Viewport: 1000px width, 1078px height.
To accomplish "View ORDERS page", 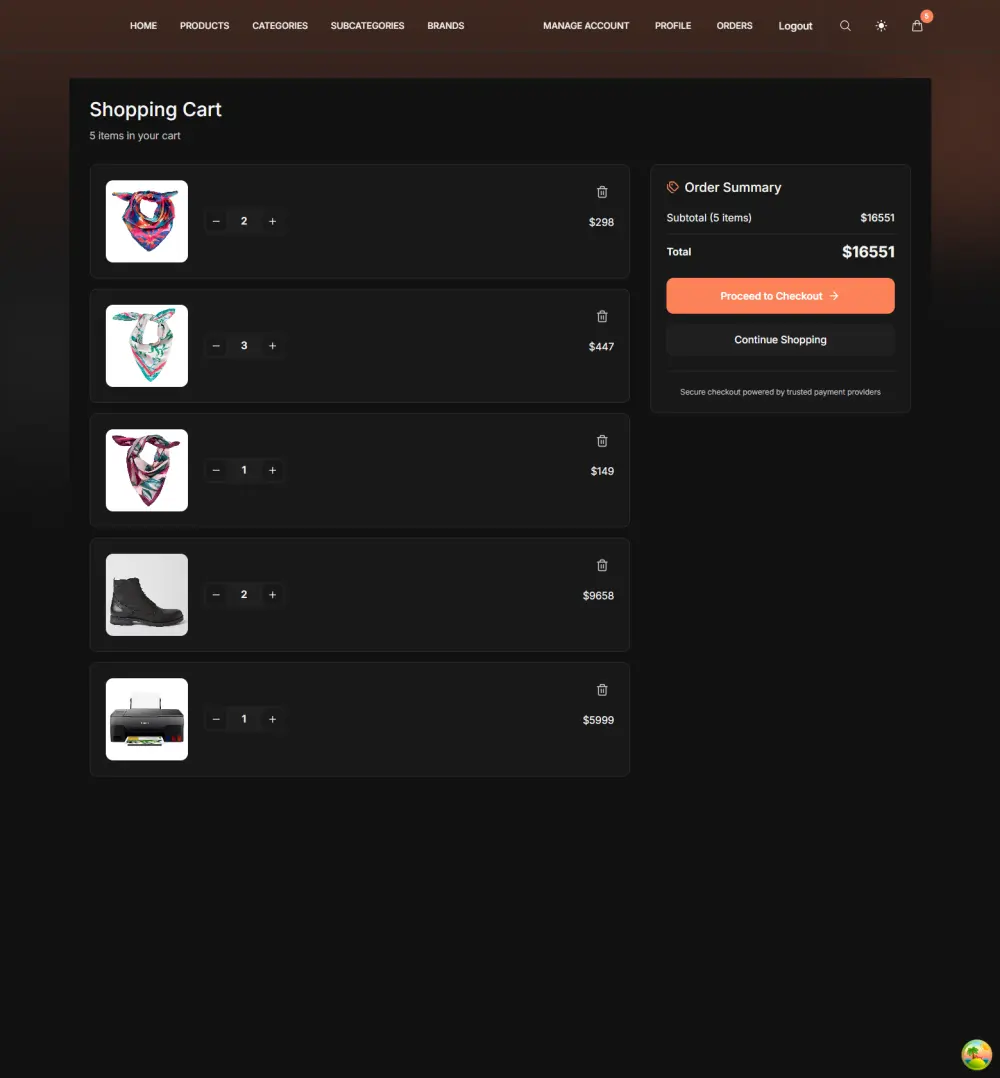I will [735, 25].
